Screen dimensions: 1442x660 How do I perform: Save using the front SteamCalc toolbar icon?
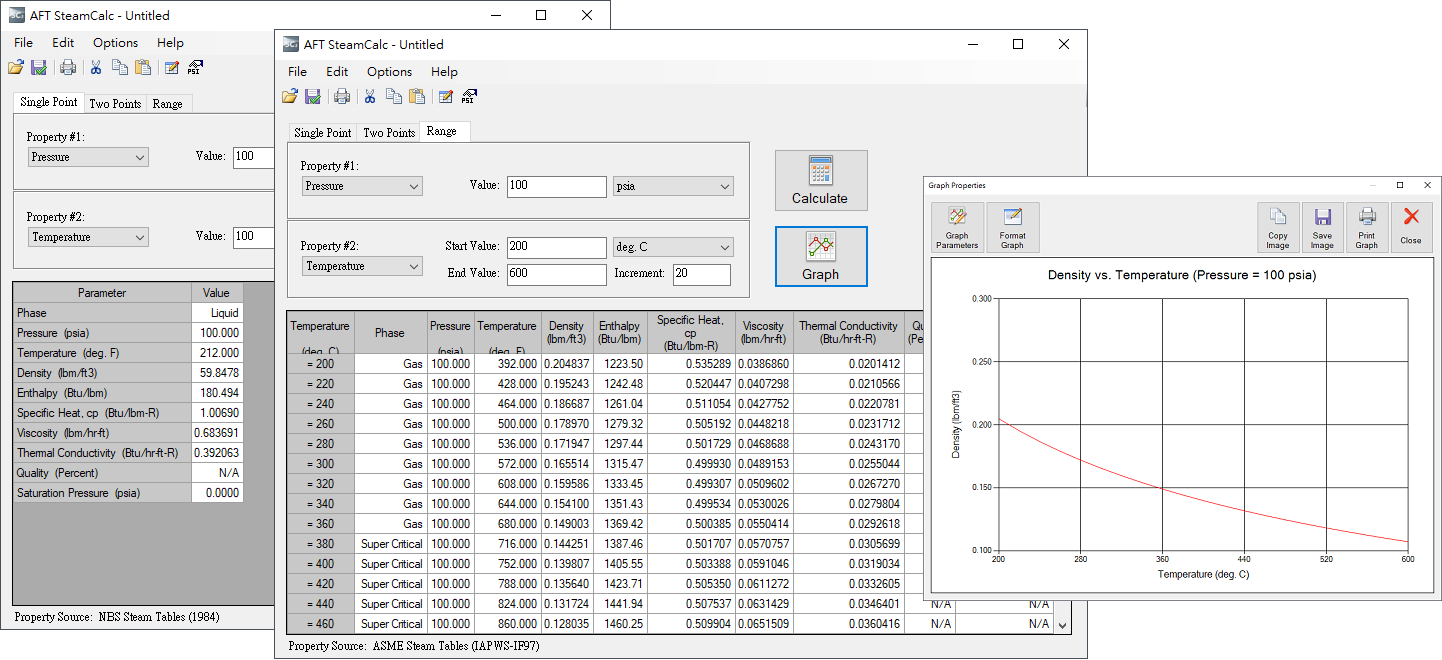313,96
